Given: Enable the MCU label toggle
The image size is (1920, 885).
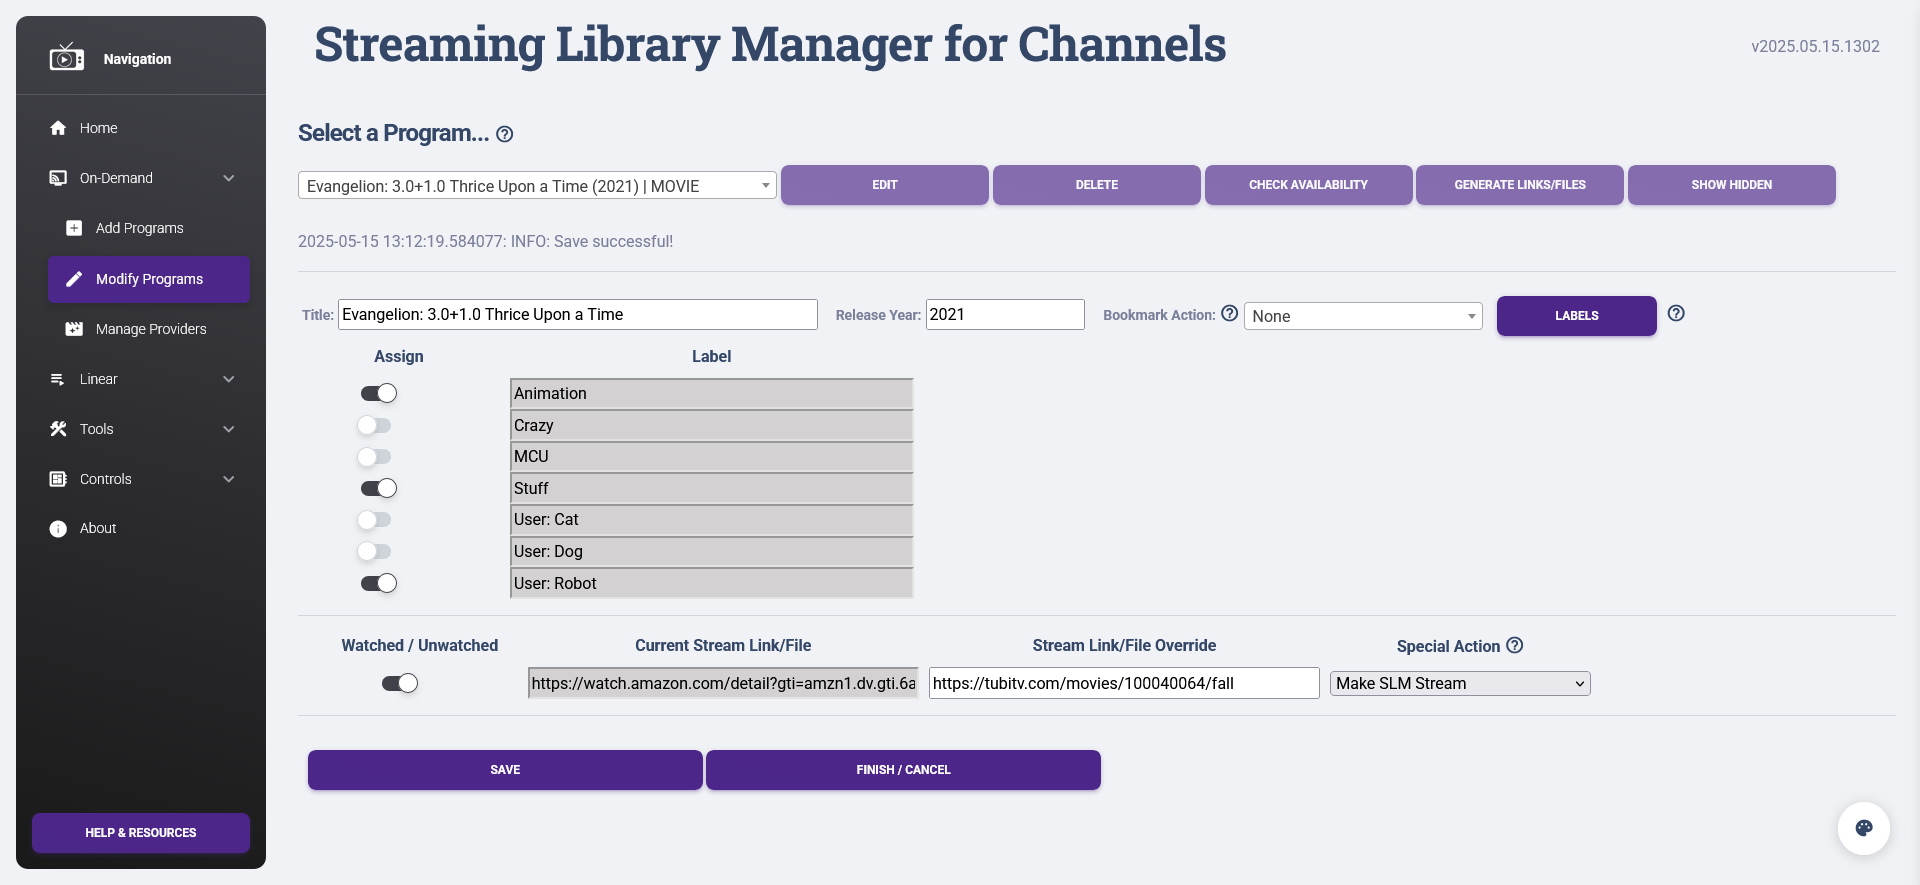Looking at the screenshot, I should [x=375, y=457].
